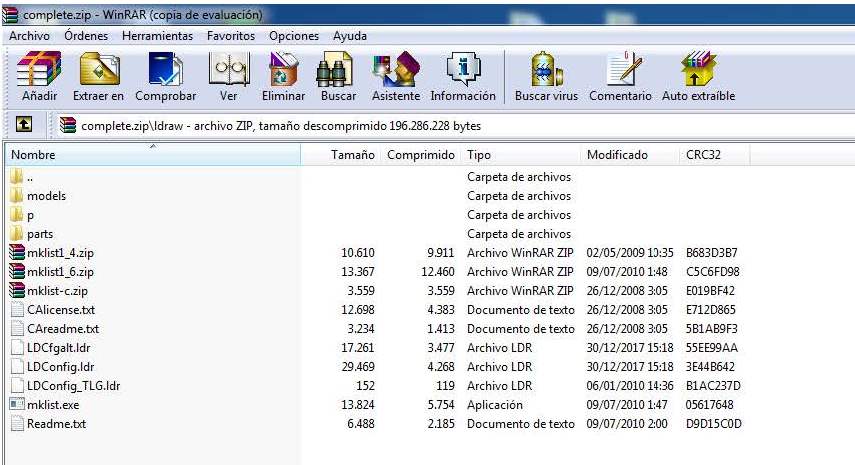Image resolution: width=855 pixels, height=465 pixels.
Task: Sort by Modificado column header
Action: [617, 155]
